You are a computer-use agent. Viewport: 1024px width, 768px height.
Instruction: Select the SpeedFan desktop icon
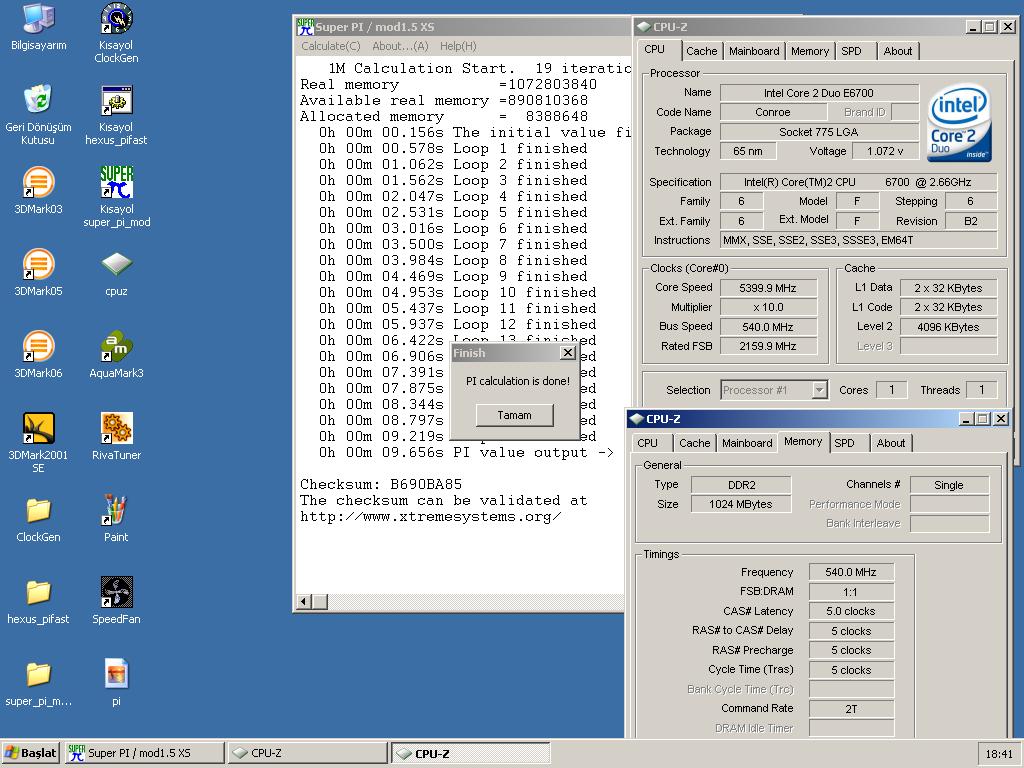[116, 600]
